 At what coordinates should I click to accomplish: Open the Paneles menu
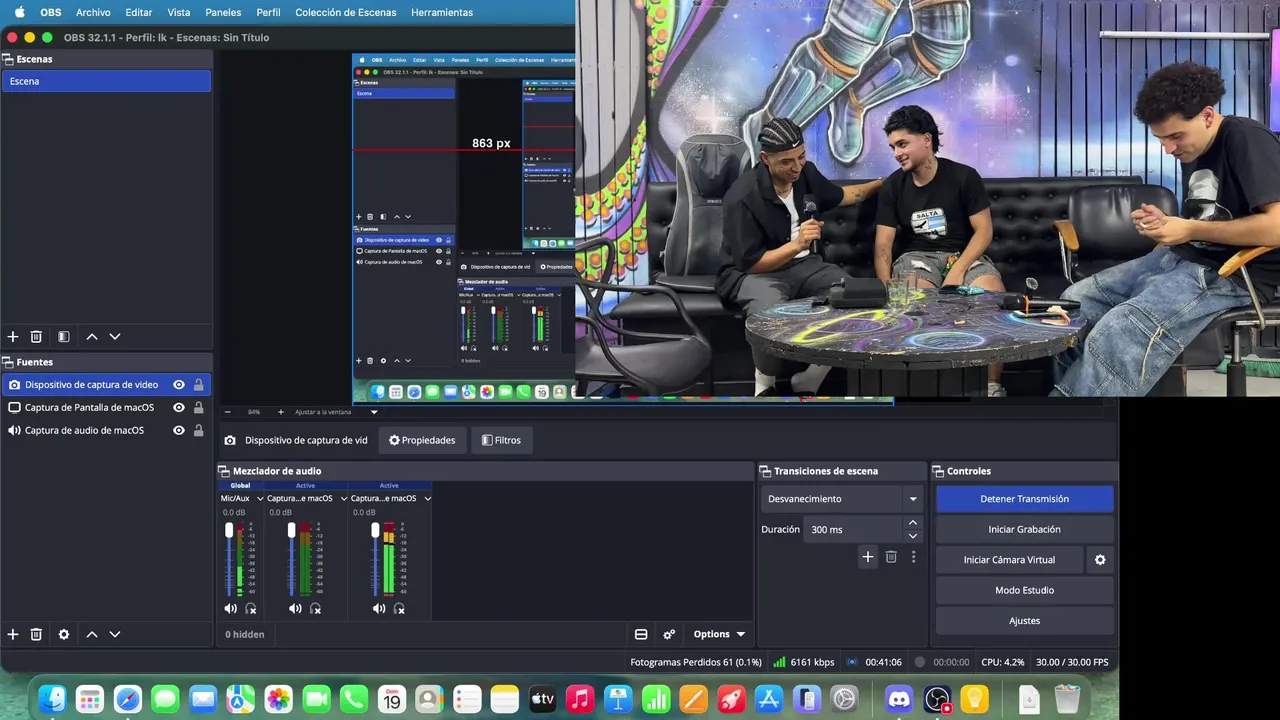pos(223,12)
